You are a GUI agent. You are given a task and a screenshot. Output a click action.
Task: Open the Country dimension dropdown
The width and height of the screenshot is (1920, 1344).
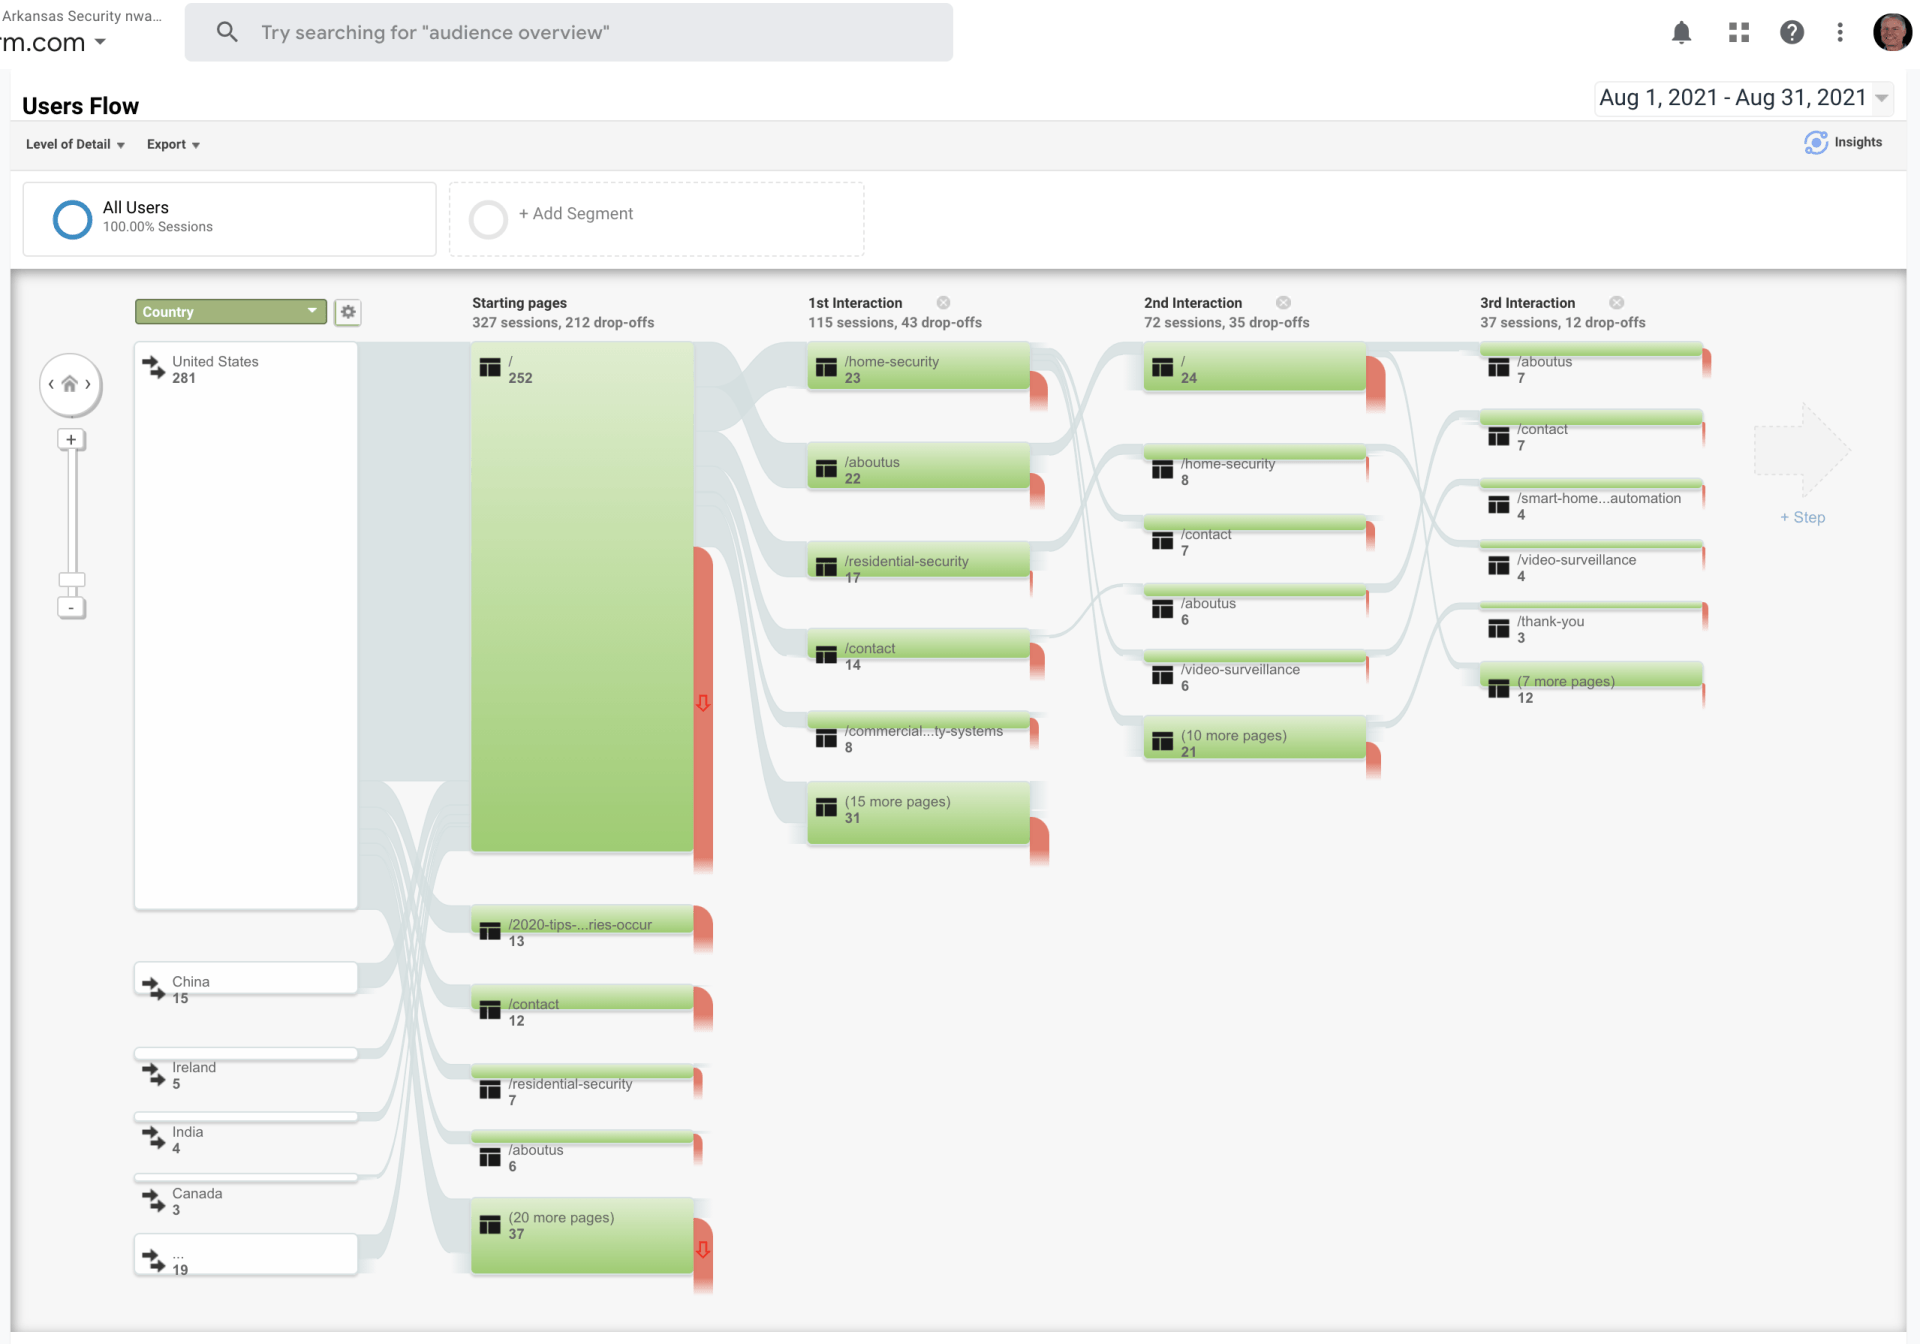click(x=230, y=312)
